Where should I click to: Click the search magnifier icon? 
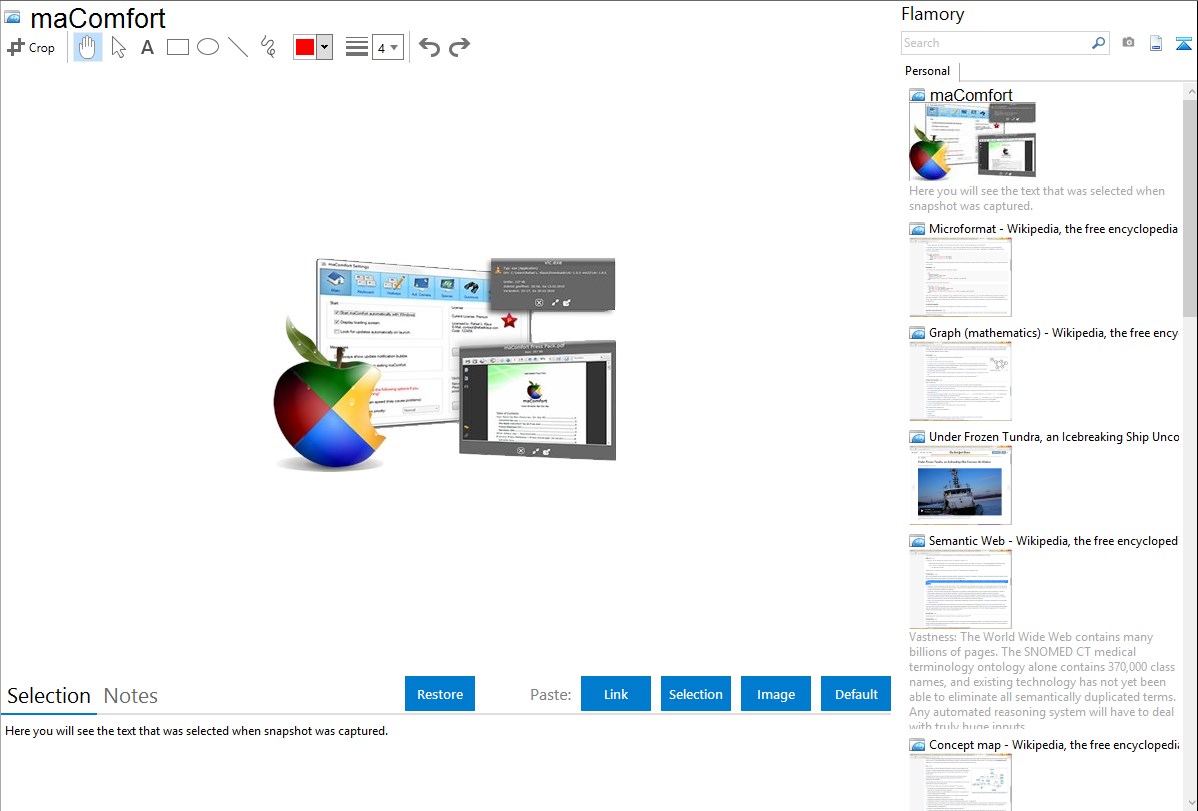1099,43
